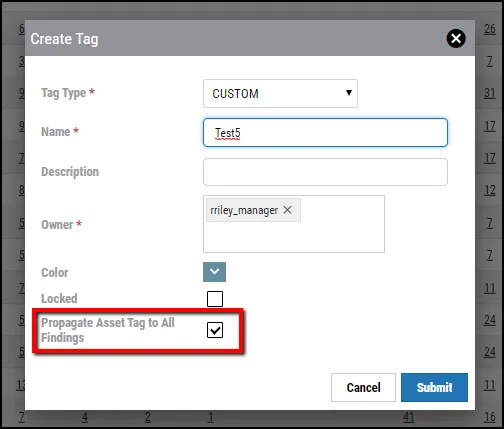Click the Propagate Asset Tag to All Findings label
This screenshot has width=504, height=429.
pos(108,330)
